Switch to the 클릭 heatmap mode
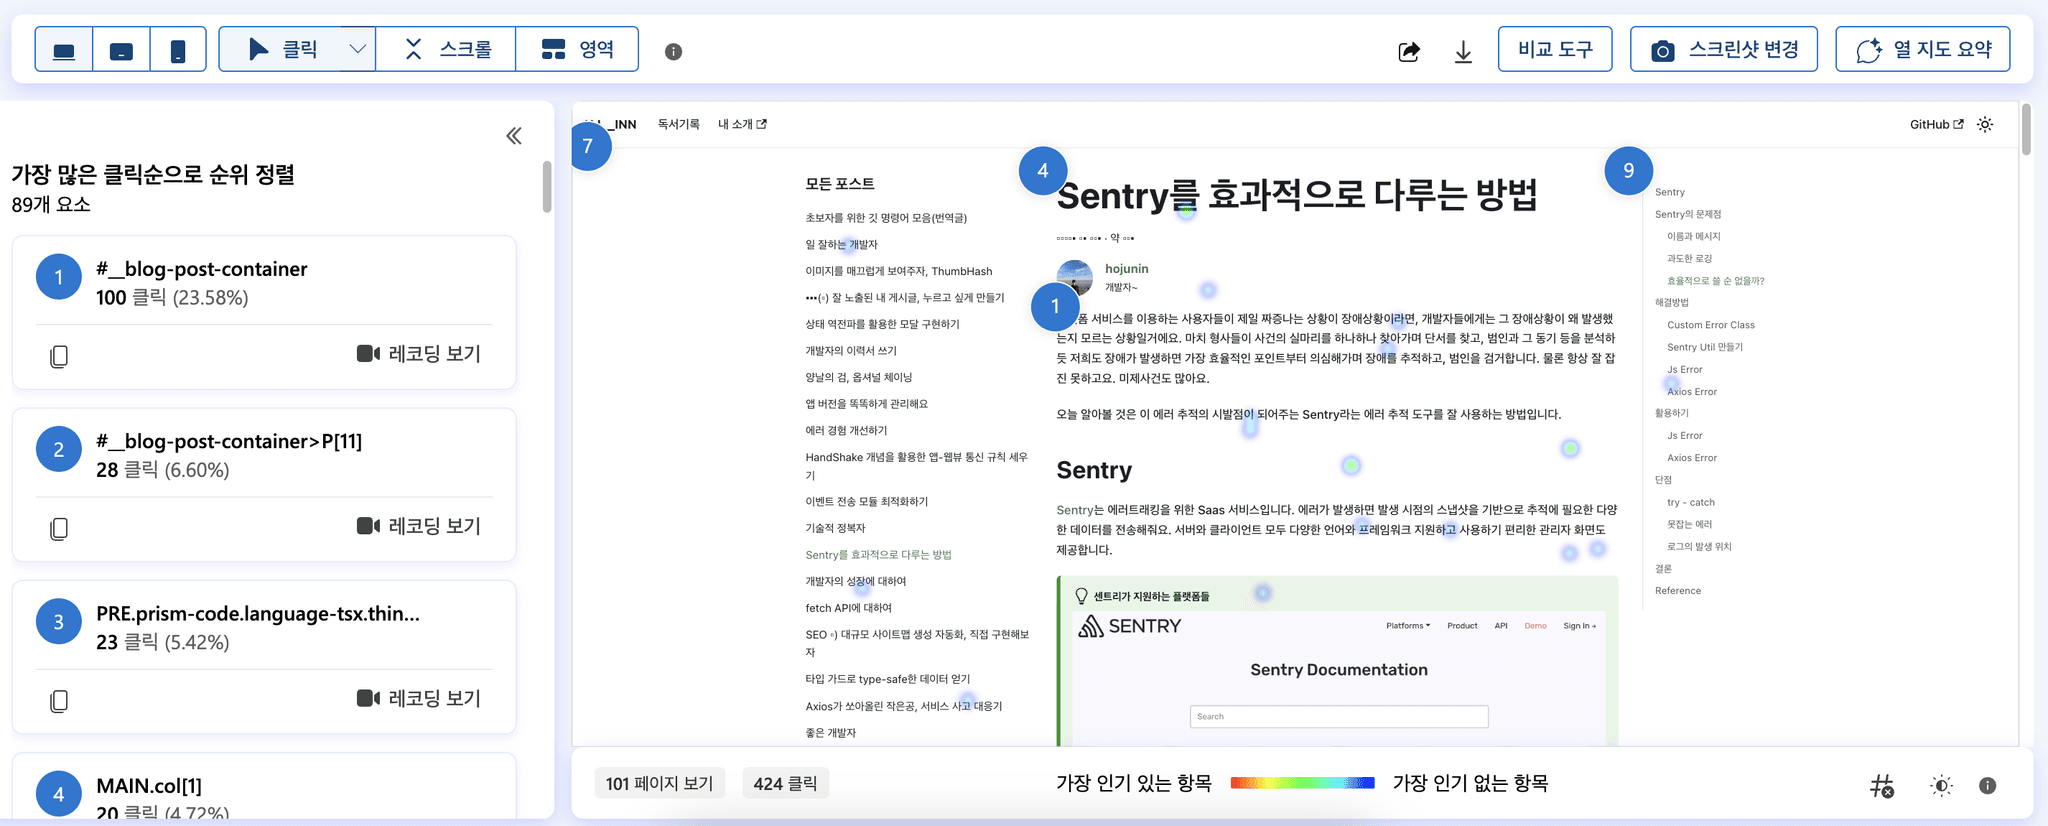This screenshot has height=826, width=2048. 282,49
